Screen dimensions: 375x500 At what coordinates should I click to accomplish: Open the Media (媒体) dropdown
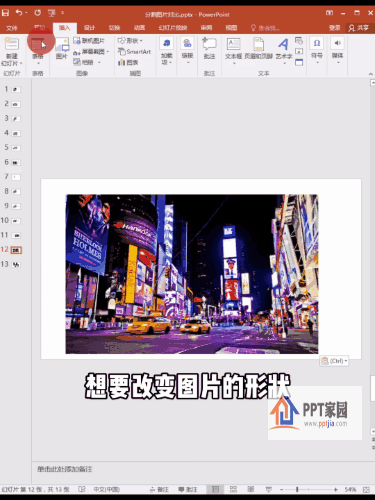point(337,50)
